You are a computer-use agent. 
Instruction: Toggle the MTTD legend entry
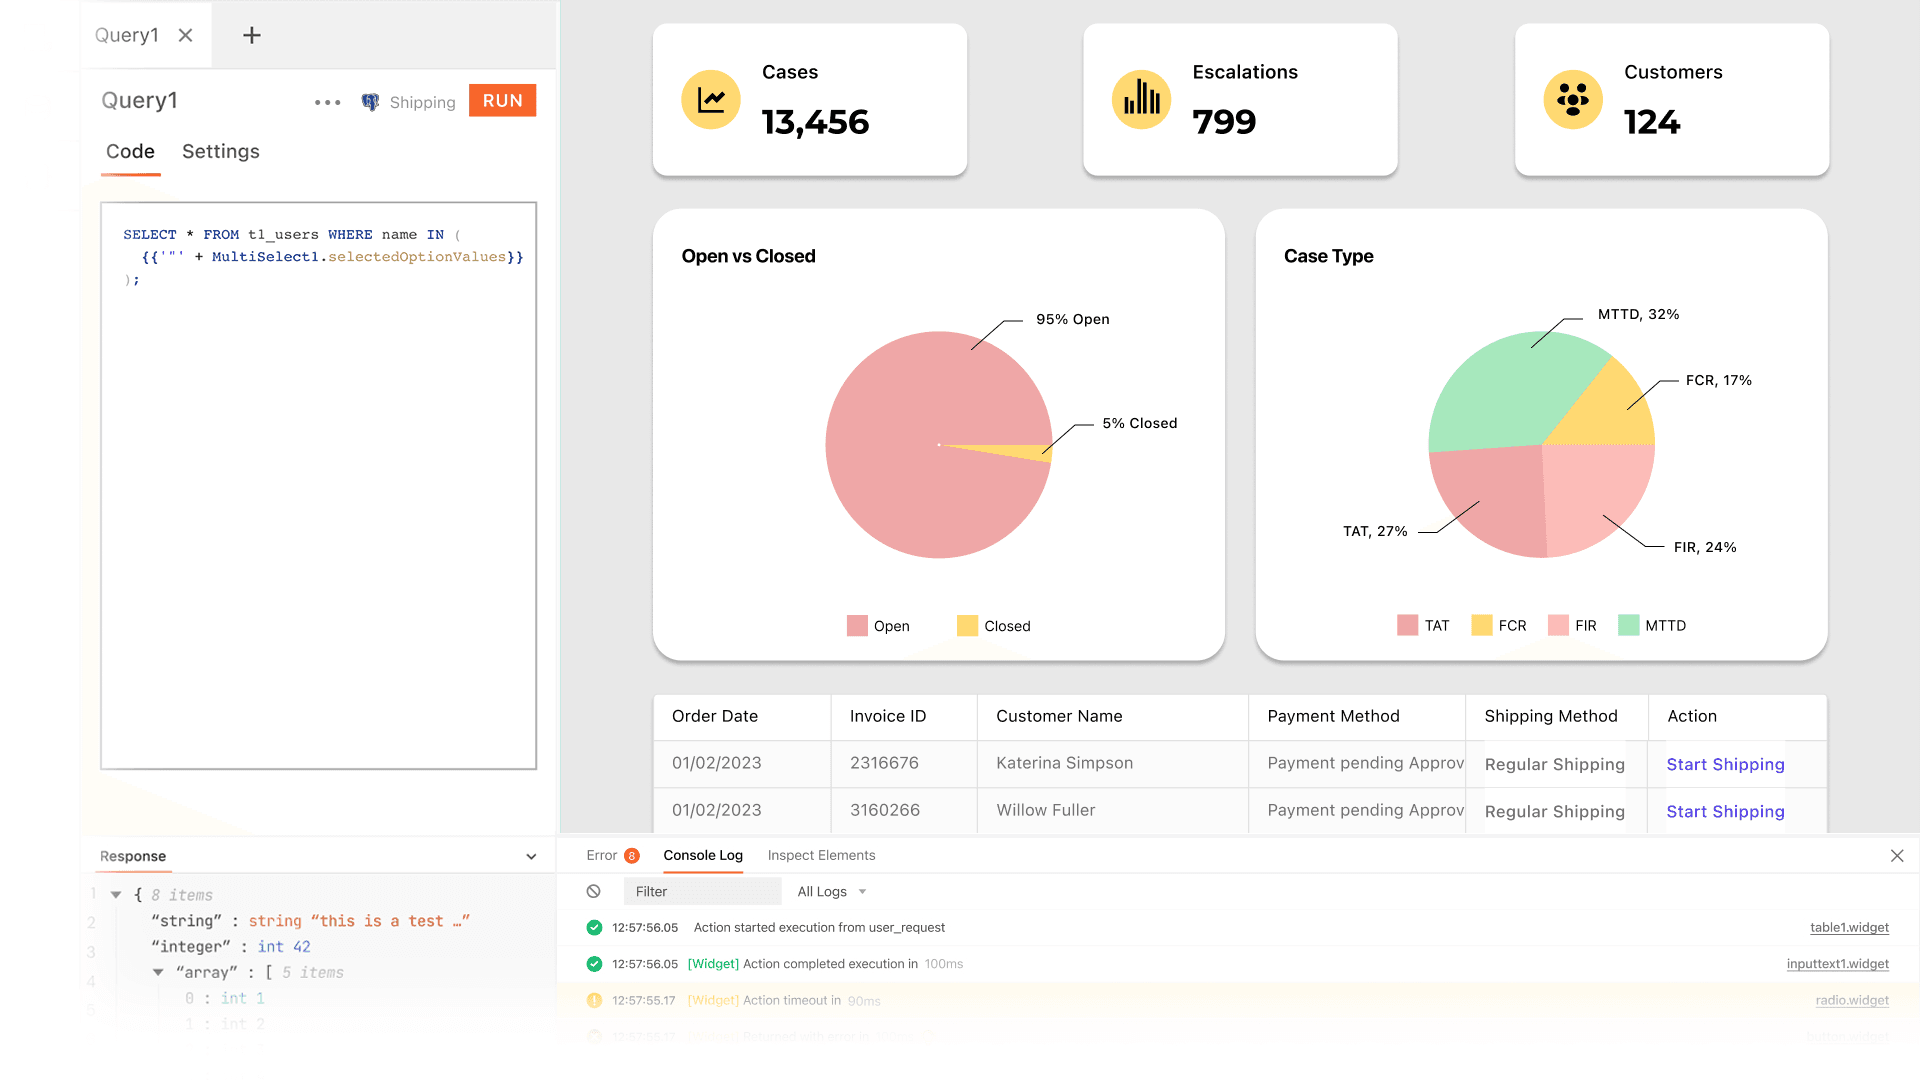click(x=1653, y=625)
